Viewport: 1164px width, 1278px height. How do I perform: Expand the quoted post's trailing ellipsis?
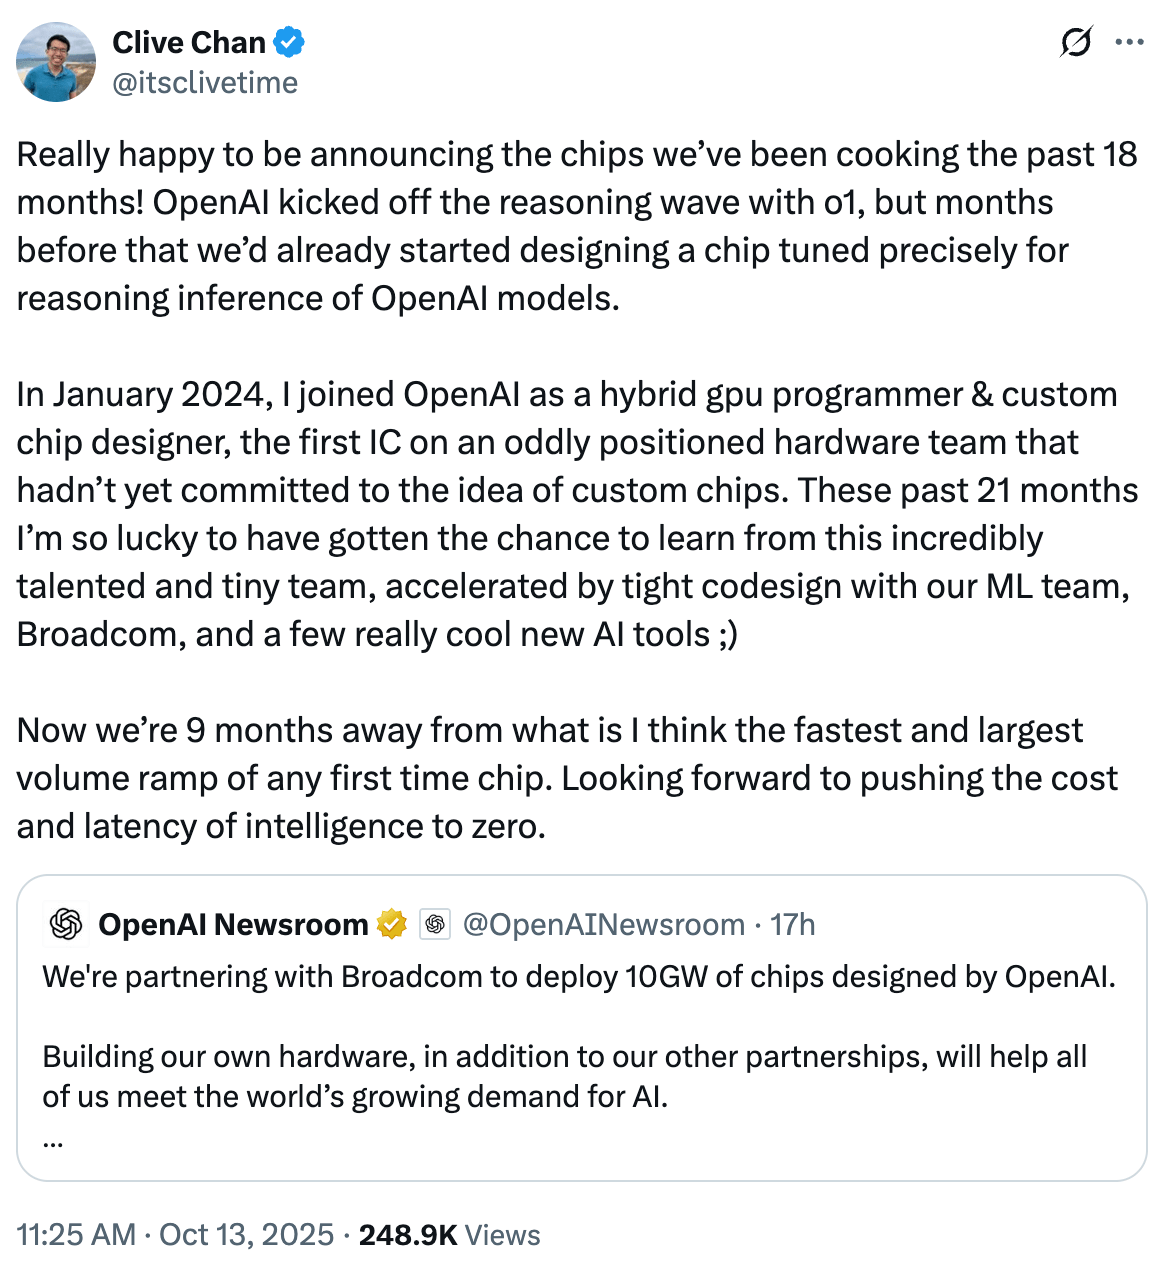[54, 1139]
